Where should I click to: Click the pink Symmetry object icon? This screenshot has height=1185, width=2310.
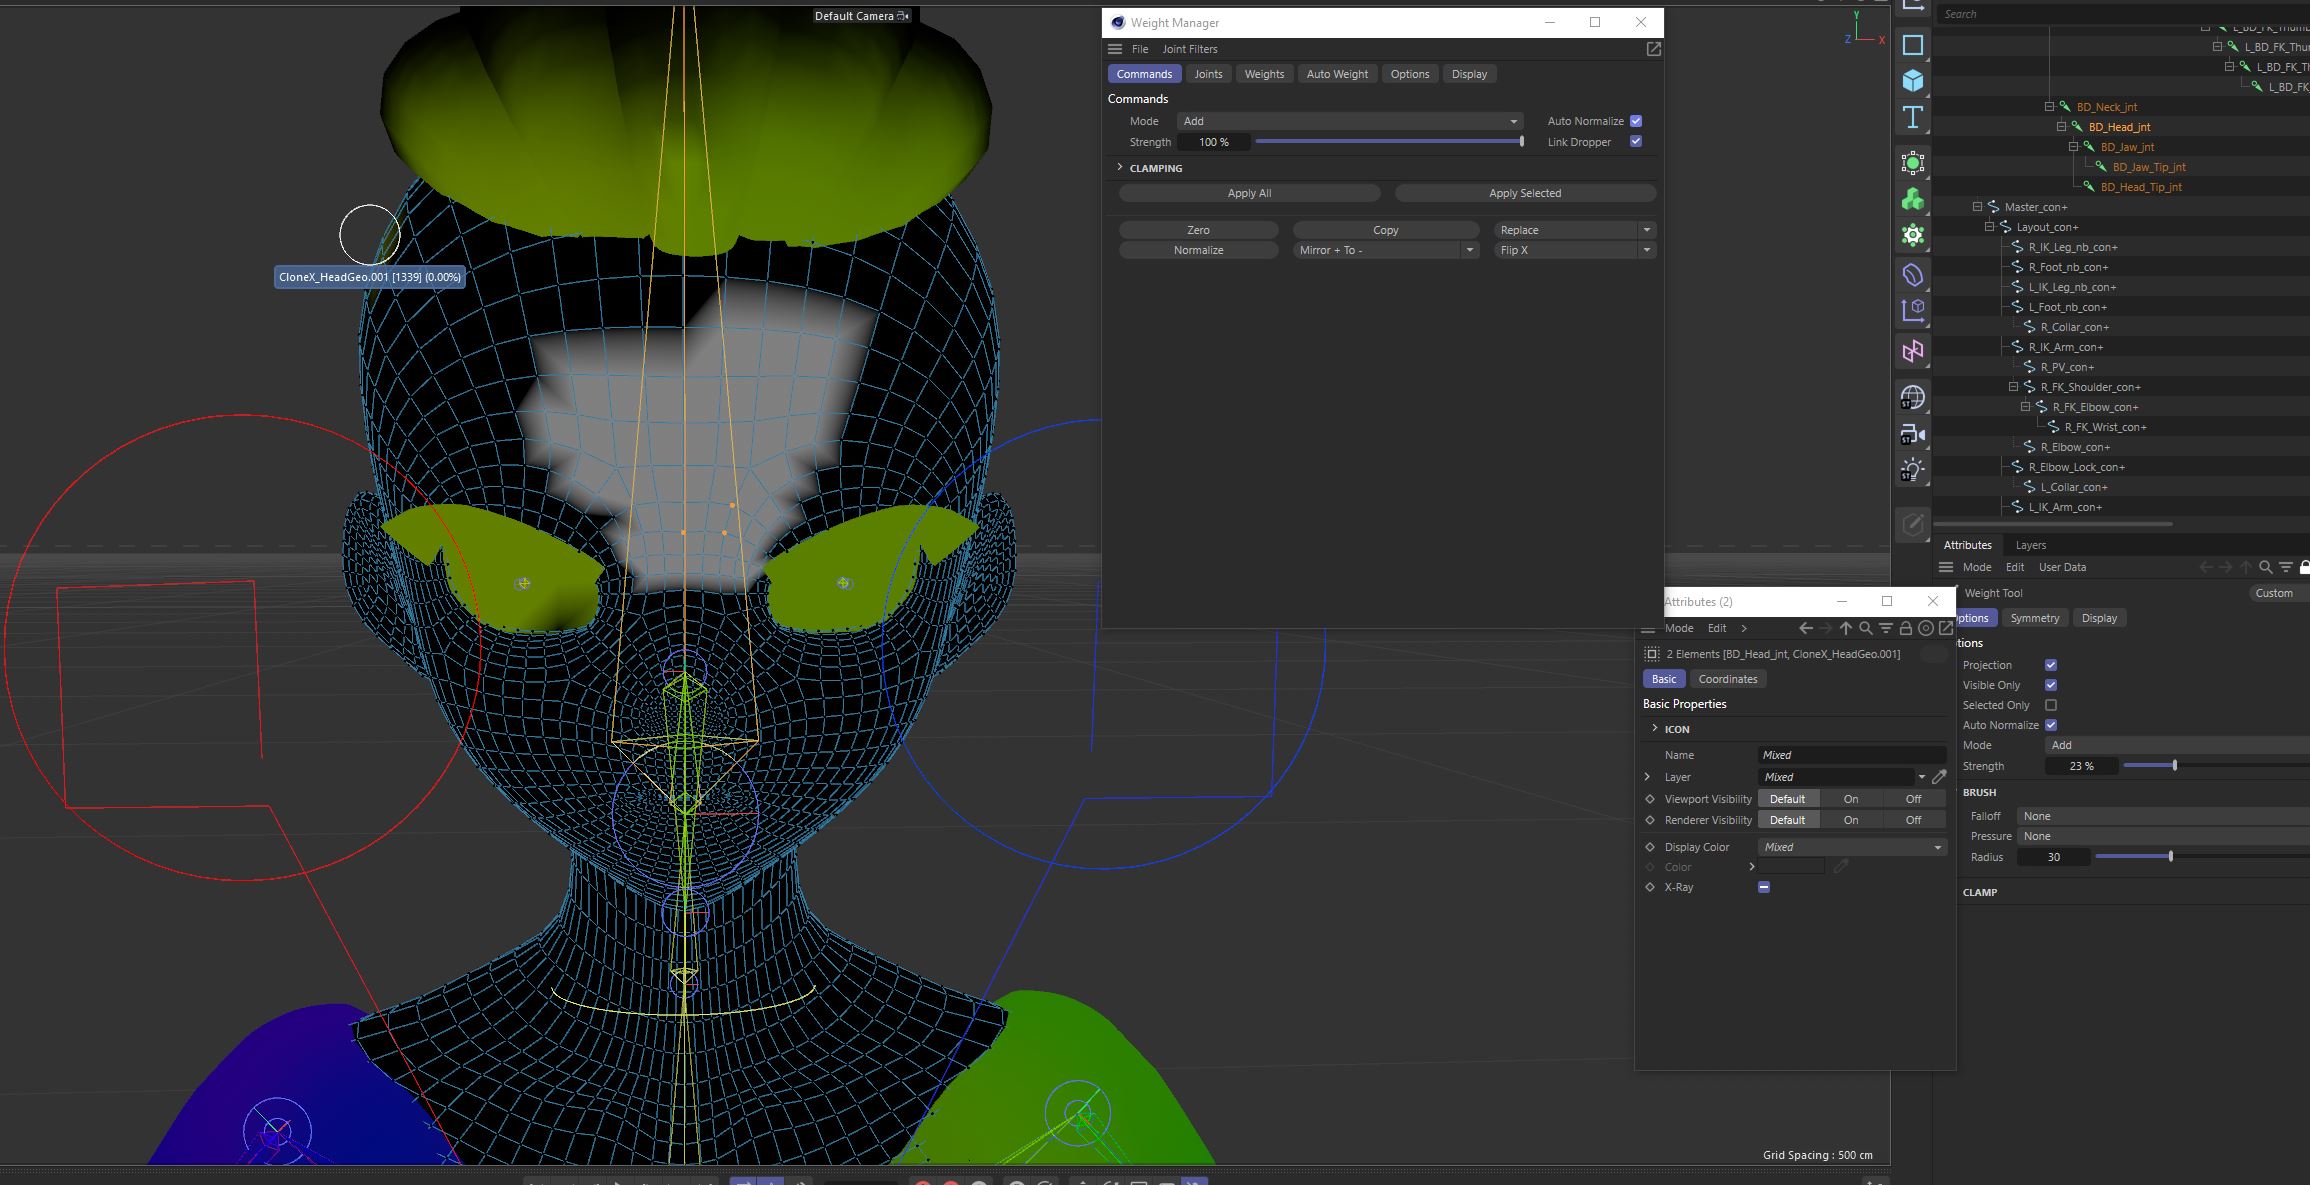tap(1912, 351)
